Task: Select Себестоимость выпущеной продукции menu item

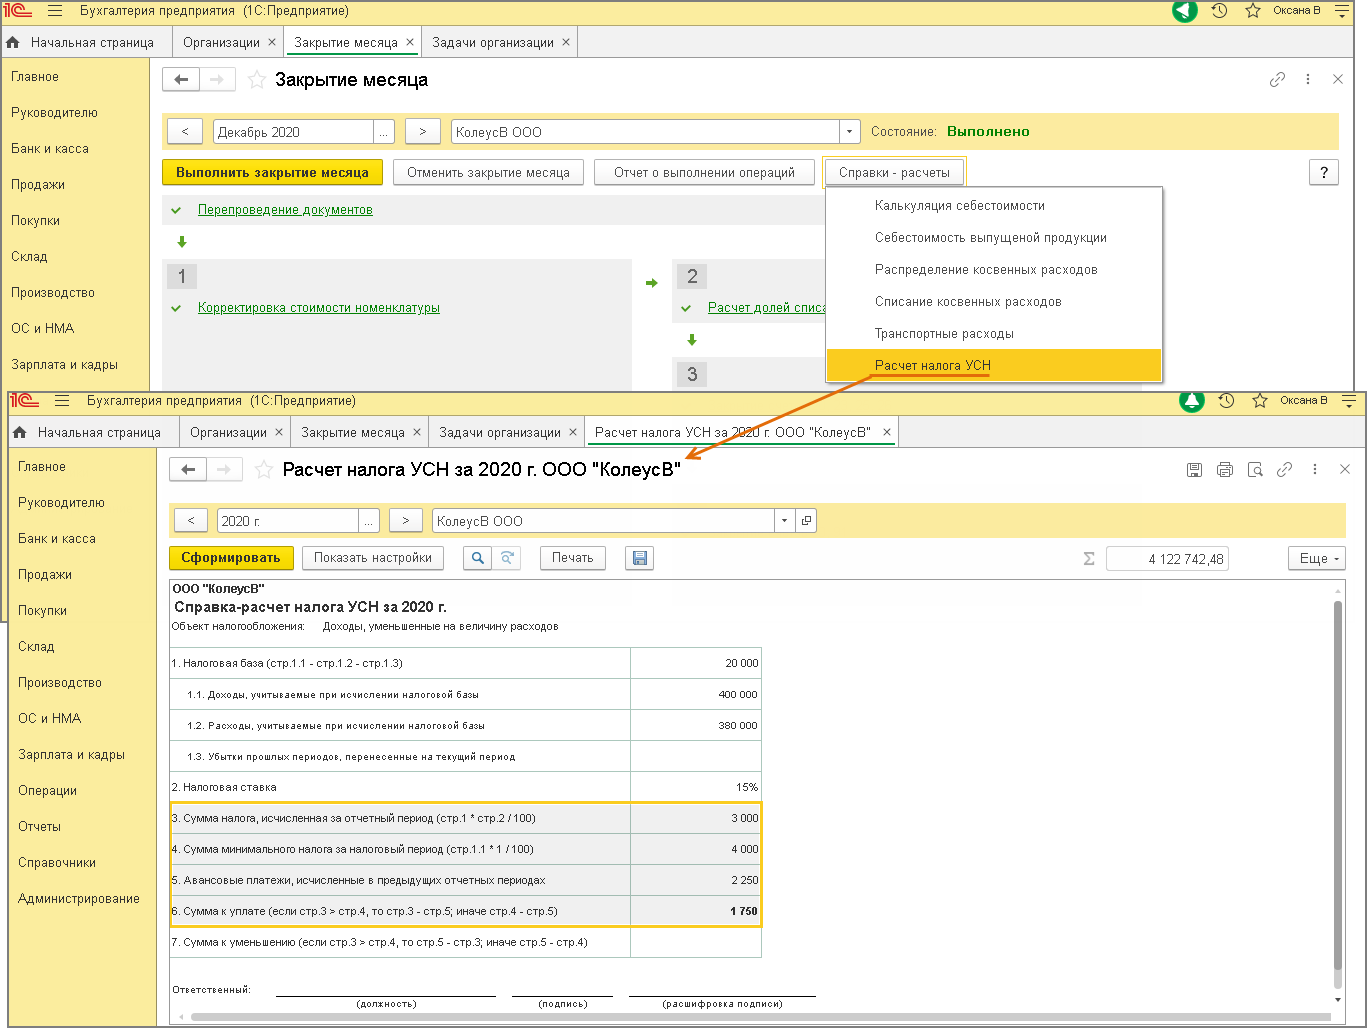Action: click(x=994, y=238)
